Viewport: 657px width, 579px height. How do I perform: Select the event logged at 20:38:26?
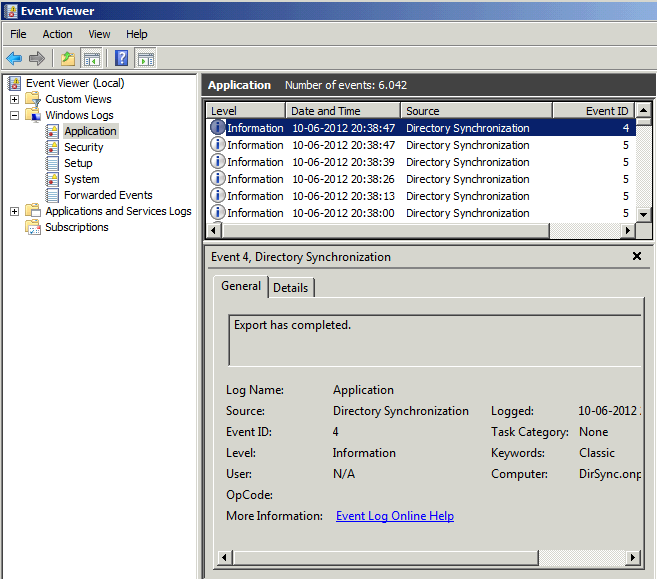point(421,179)
